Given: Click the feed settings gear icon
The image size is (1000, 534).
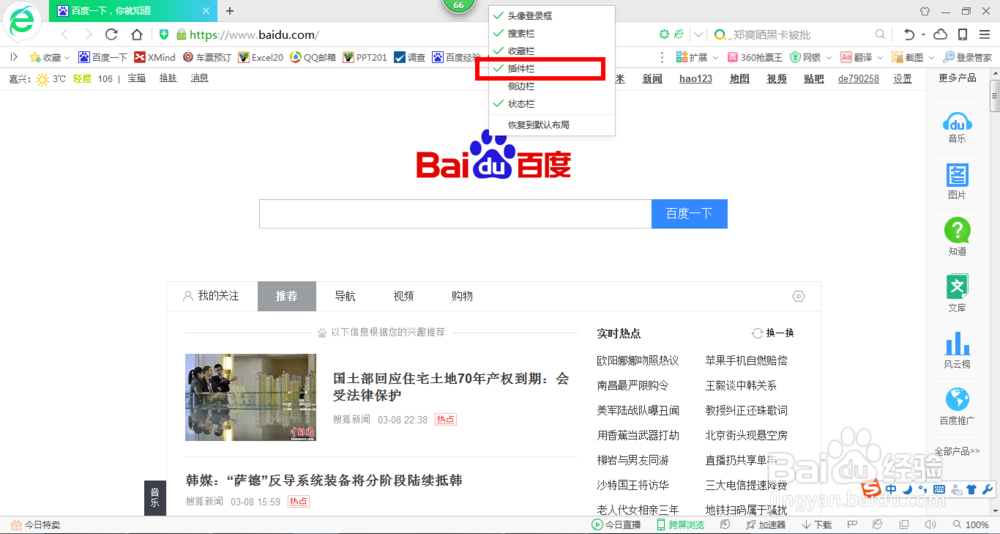Looking at the screenshot, I should [x=798, y=296].
